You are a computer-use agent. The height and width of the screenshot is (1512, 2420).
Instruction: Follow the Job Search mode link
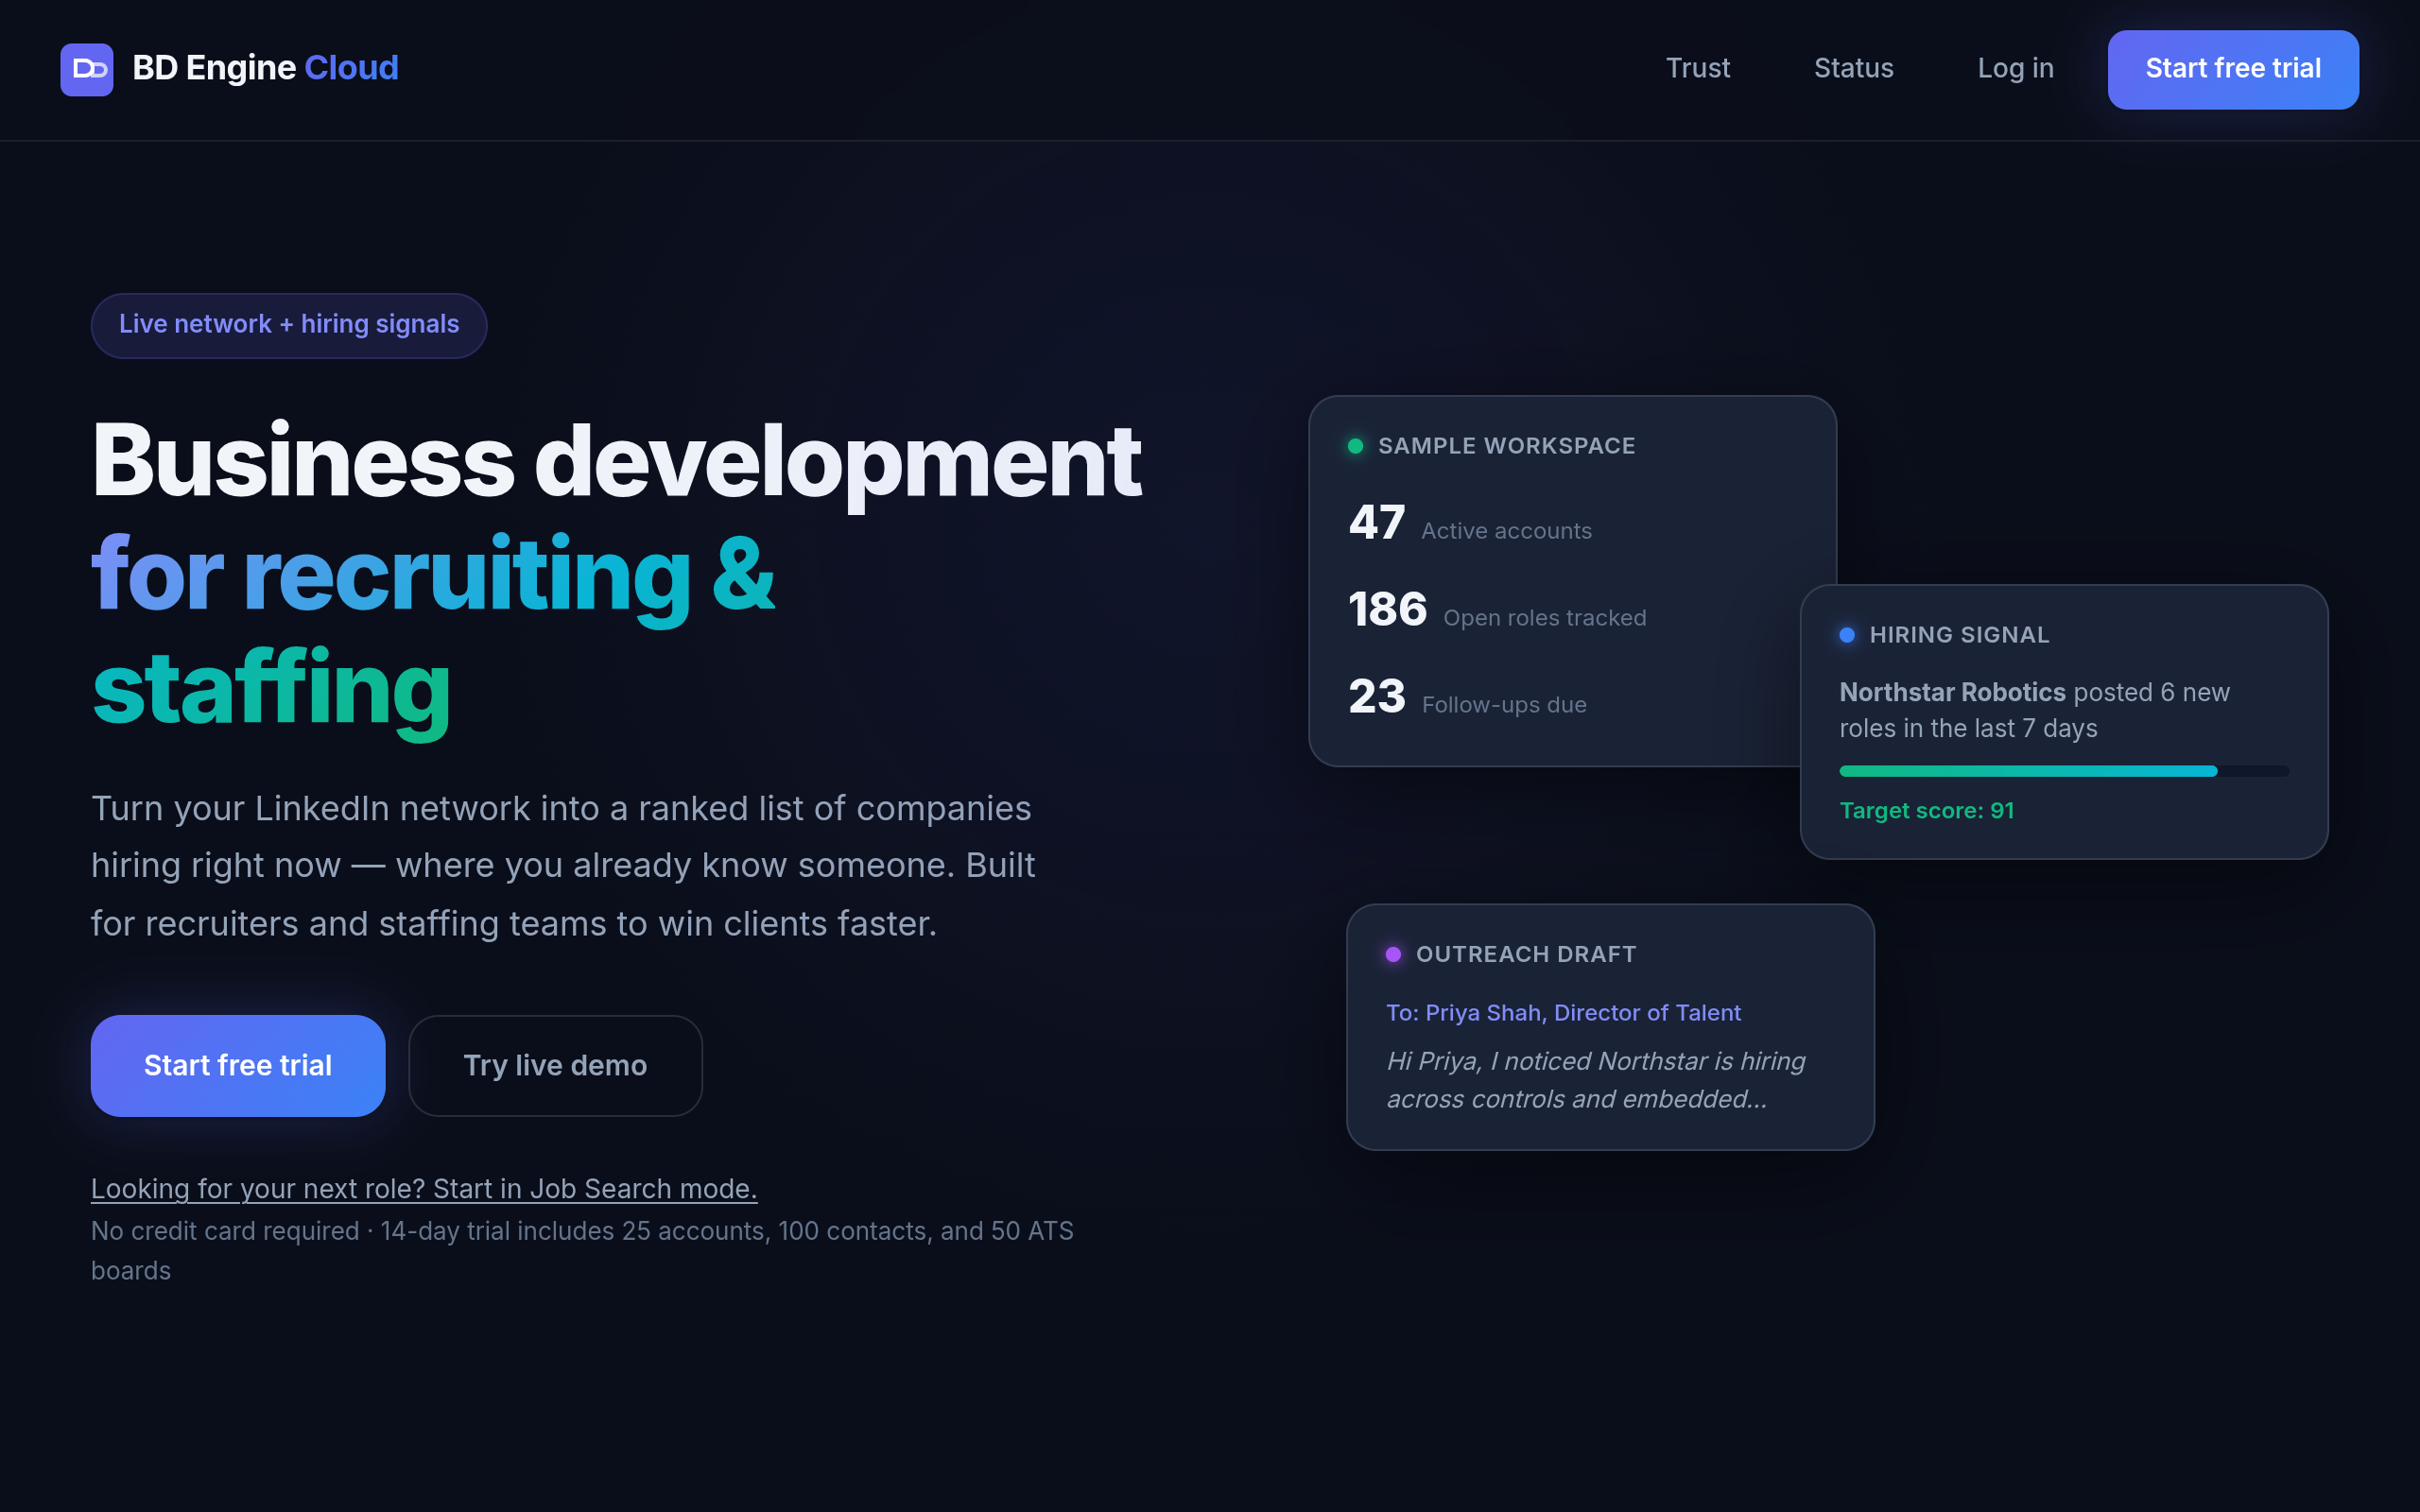[424, 1188]
